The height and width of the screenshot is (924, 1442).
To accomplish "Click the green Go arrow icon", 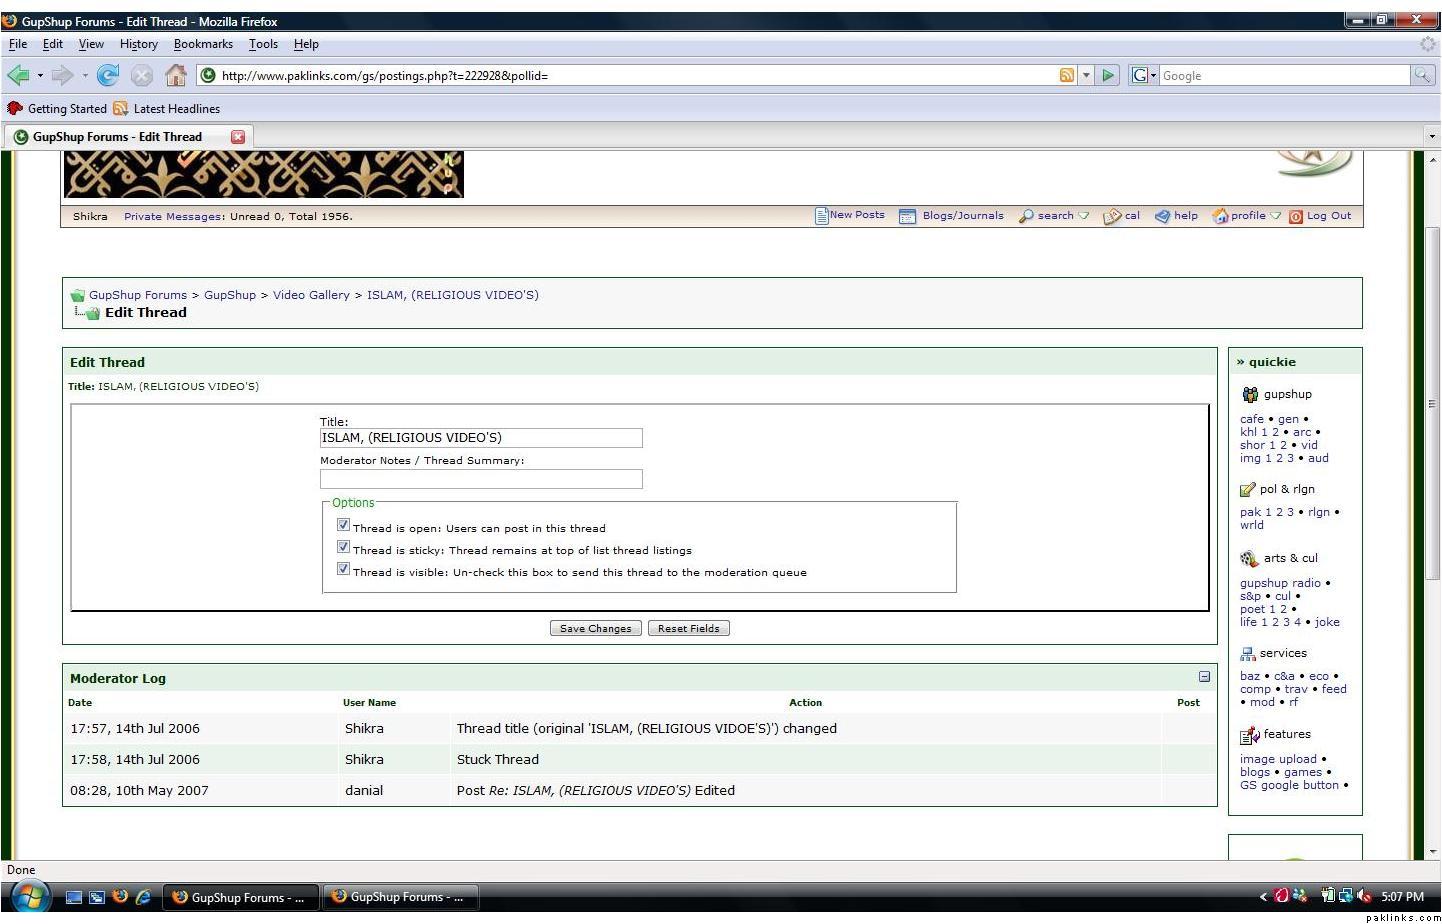I will (x=1108, y=75).
